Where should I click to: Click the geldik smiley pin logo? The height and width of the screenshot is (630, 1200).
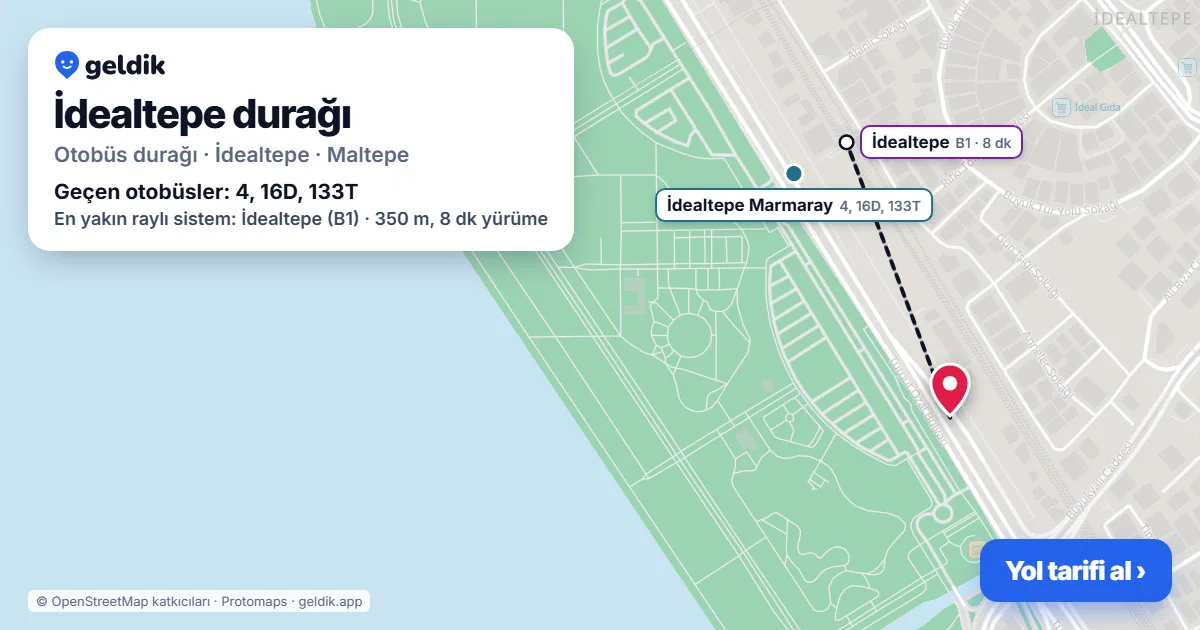tap(67, 66)
